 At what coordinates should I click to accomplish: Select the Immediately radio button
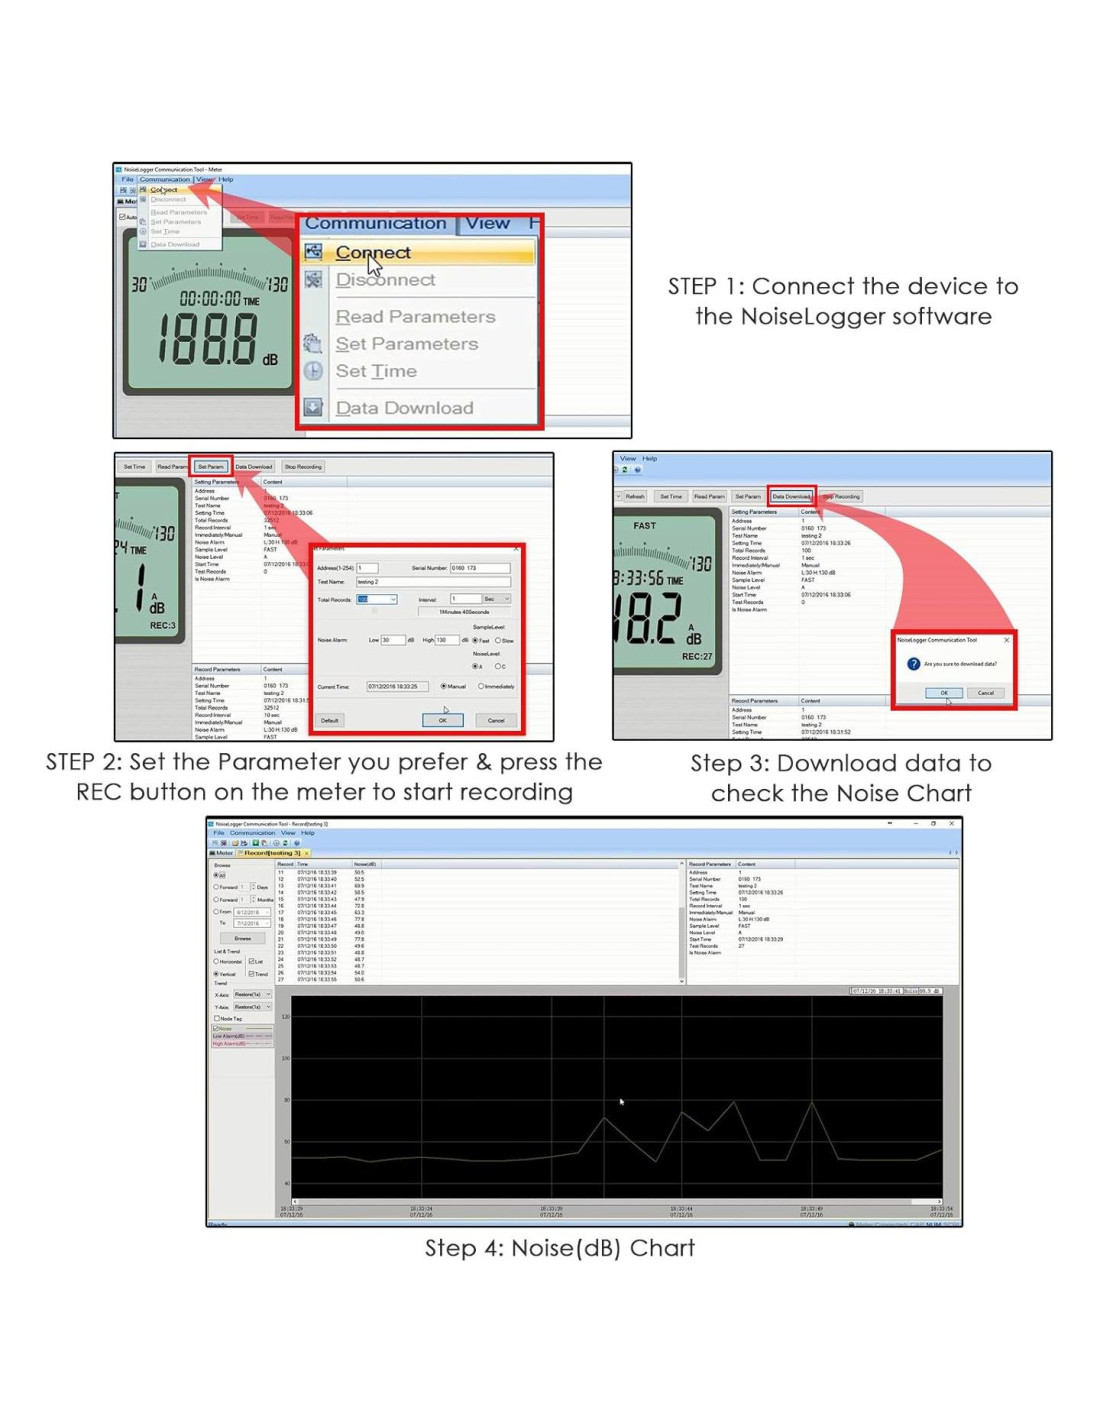(481, 686)
